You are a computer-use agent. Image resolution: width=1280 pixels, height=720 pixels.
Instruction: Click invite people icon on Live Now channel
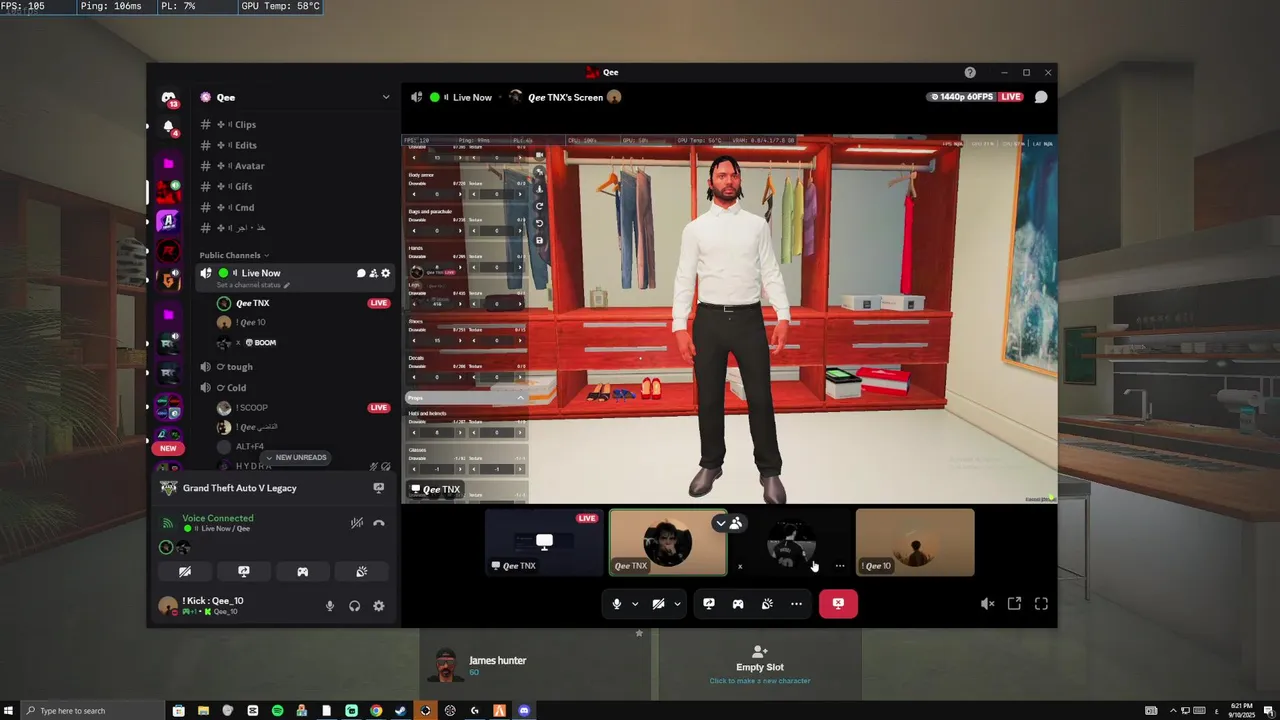tap(373, 273)
